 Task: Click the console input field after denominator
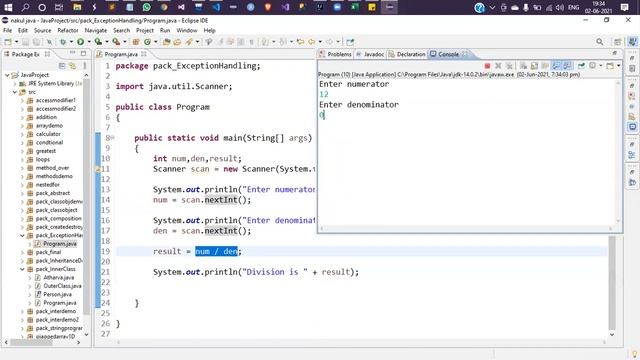tap(322, 115)
